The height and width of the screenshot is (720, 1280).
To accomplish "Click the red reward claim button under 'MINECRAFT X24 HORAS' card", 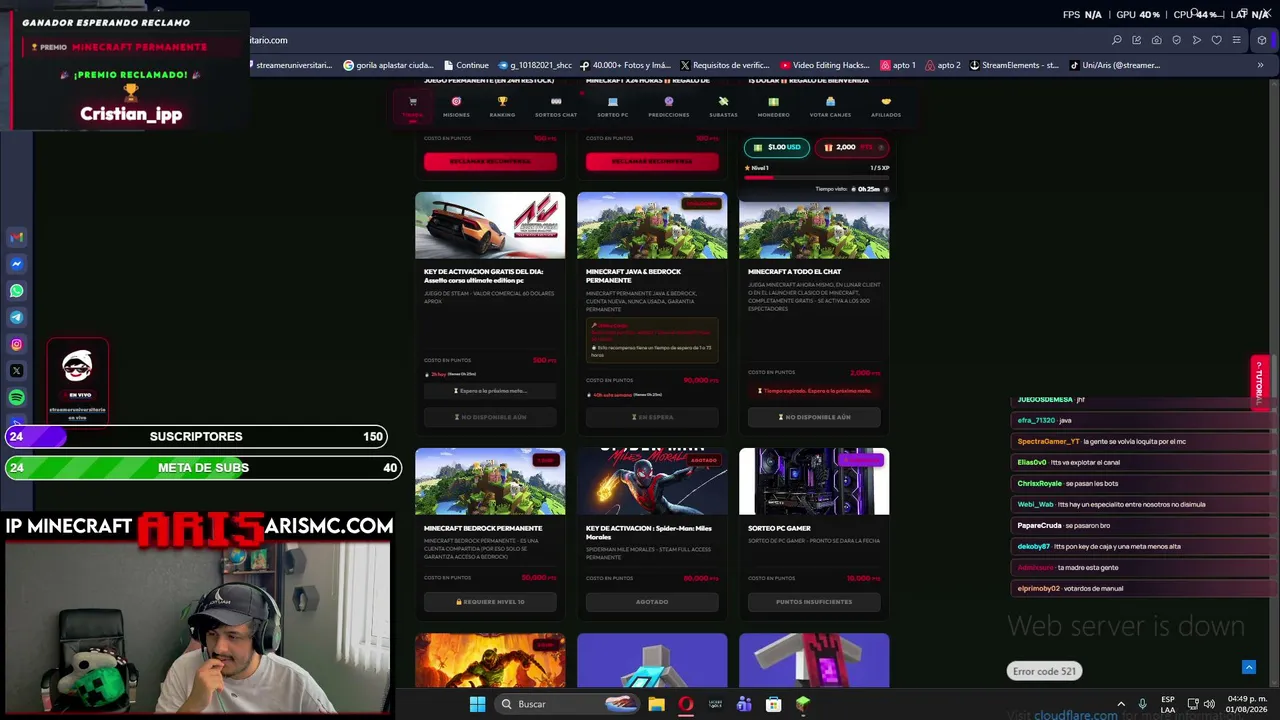I will 652,161.
